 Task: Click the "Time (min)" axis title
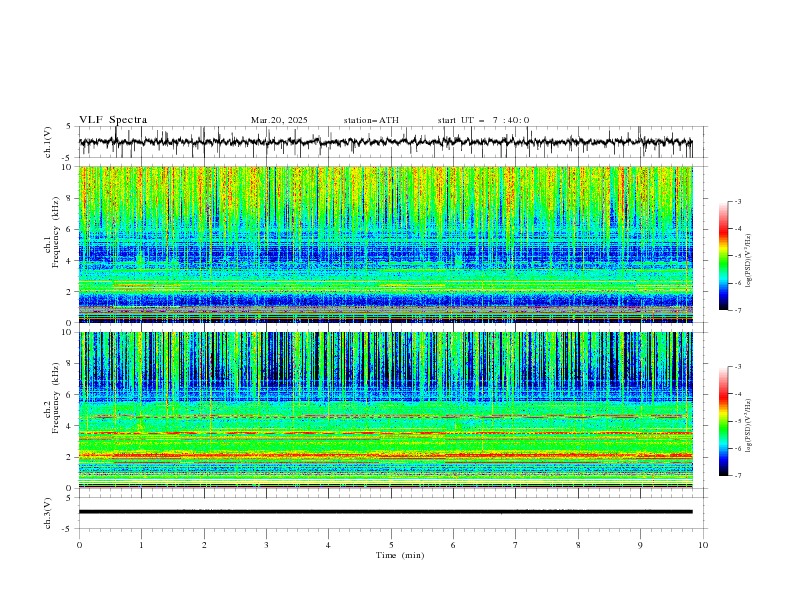400,555
